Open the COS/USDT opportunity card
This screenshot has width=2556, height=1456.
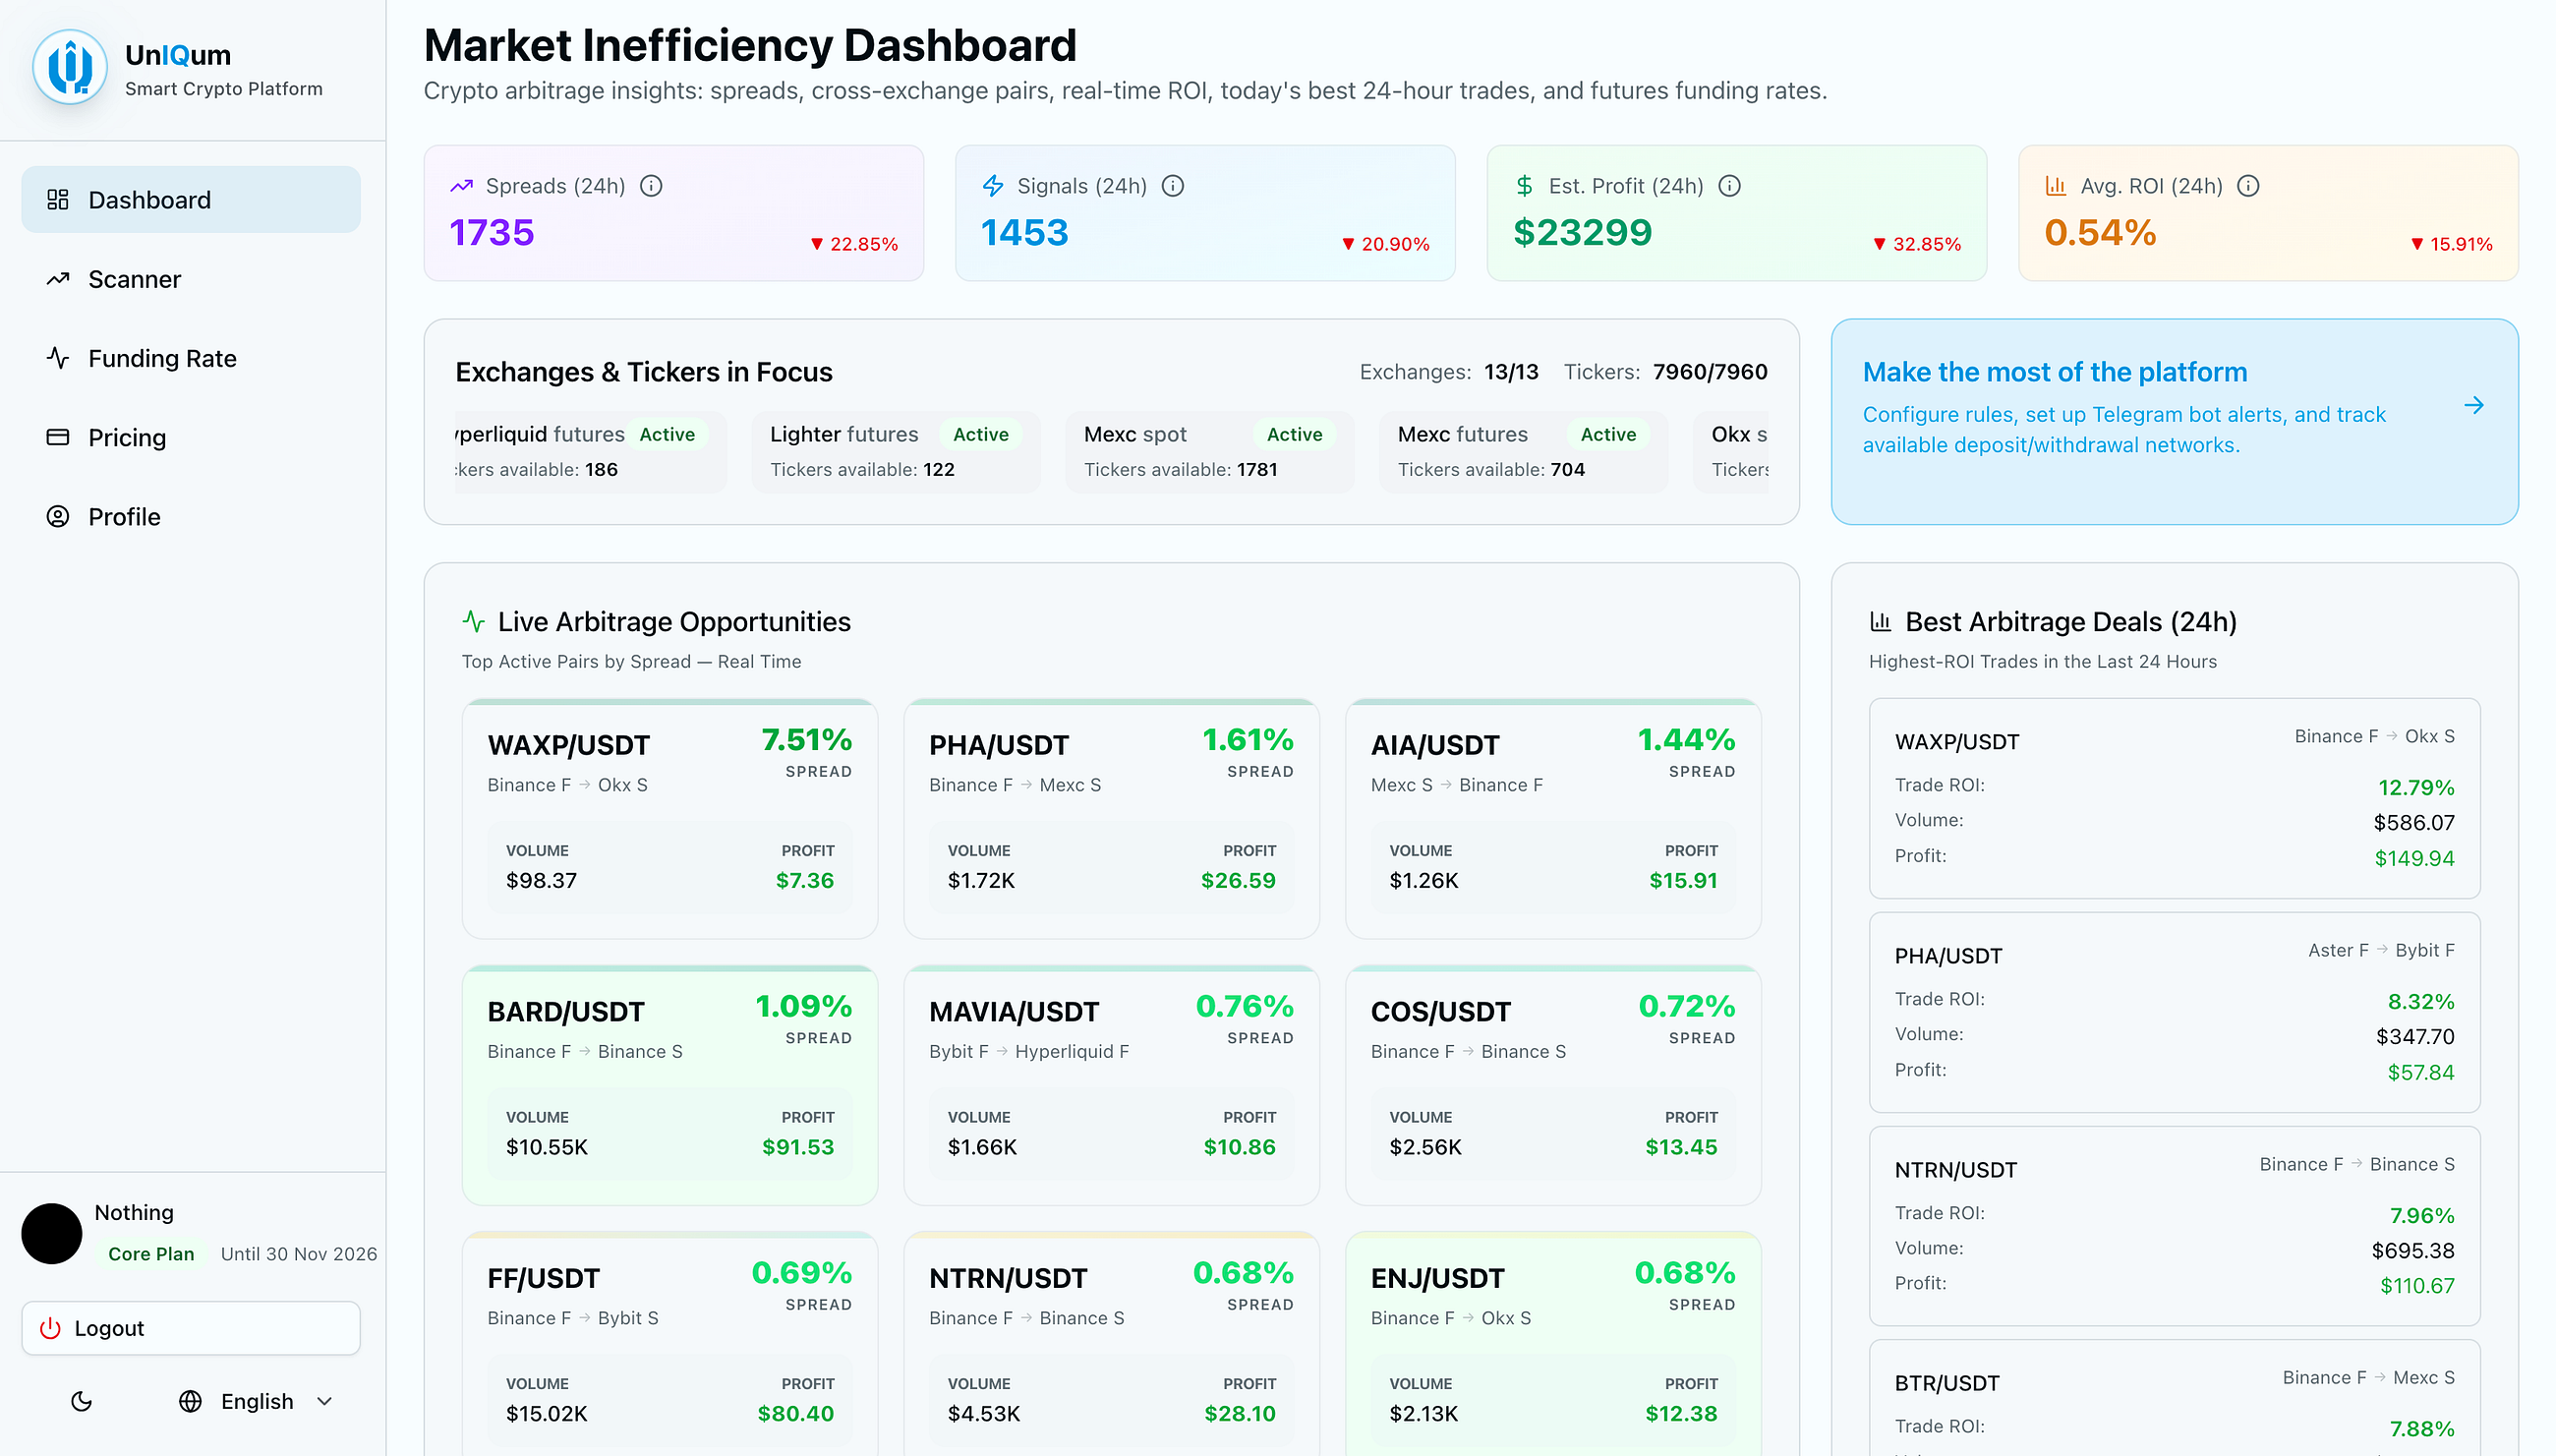pos(1553,1085)
